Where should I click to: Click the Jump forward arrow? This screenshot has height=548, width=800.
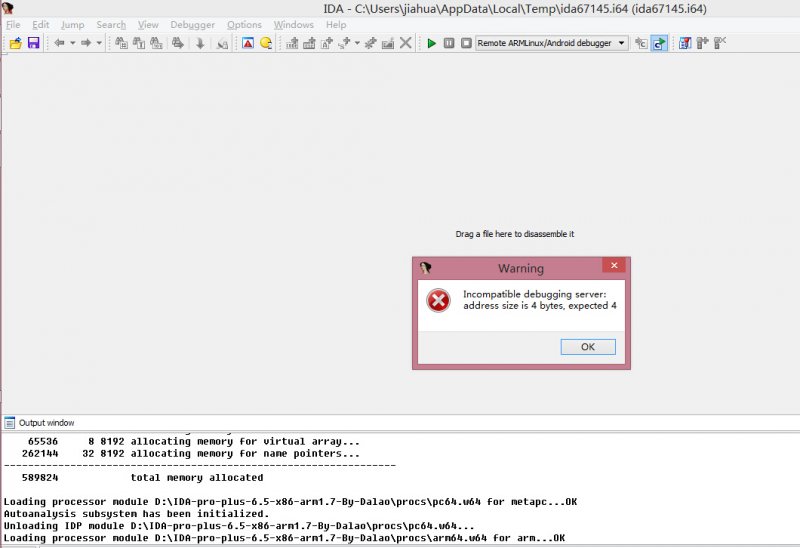(86, 43)
